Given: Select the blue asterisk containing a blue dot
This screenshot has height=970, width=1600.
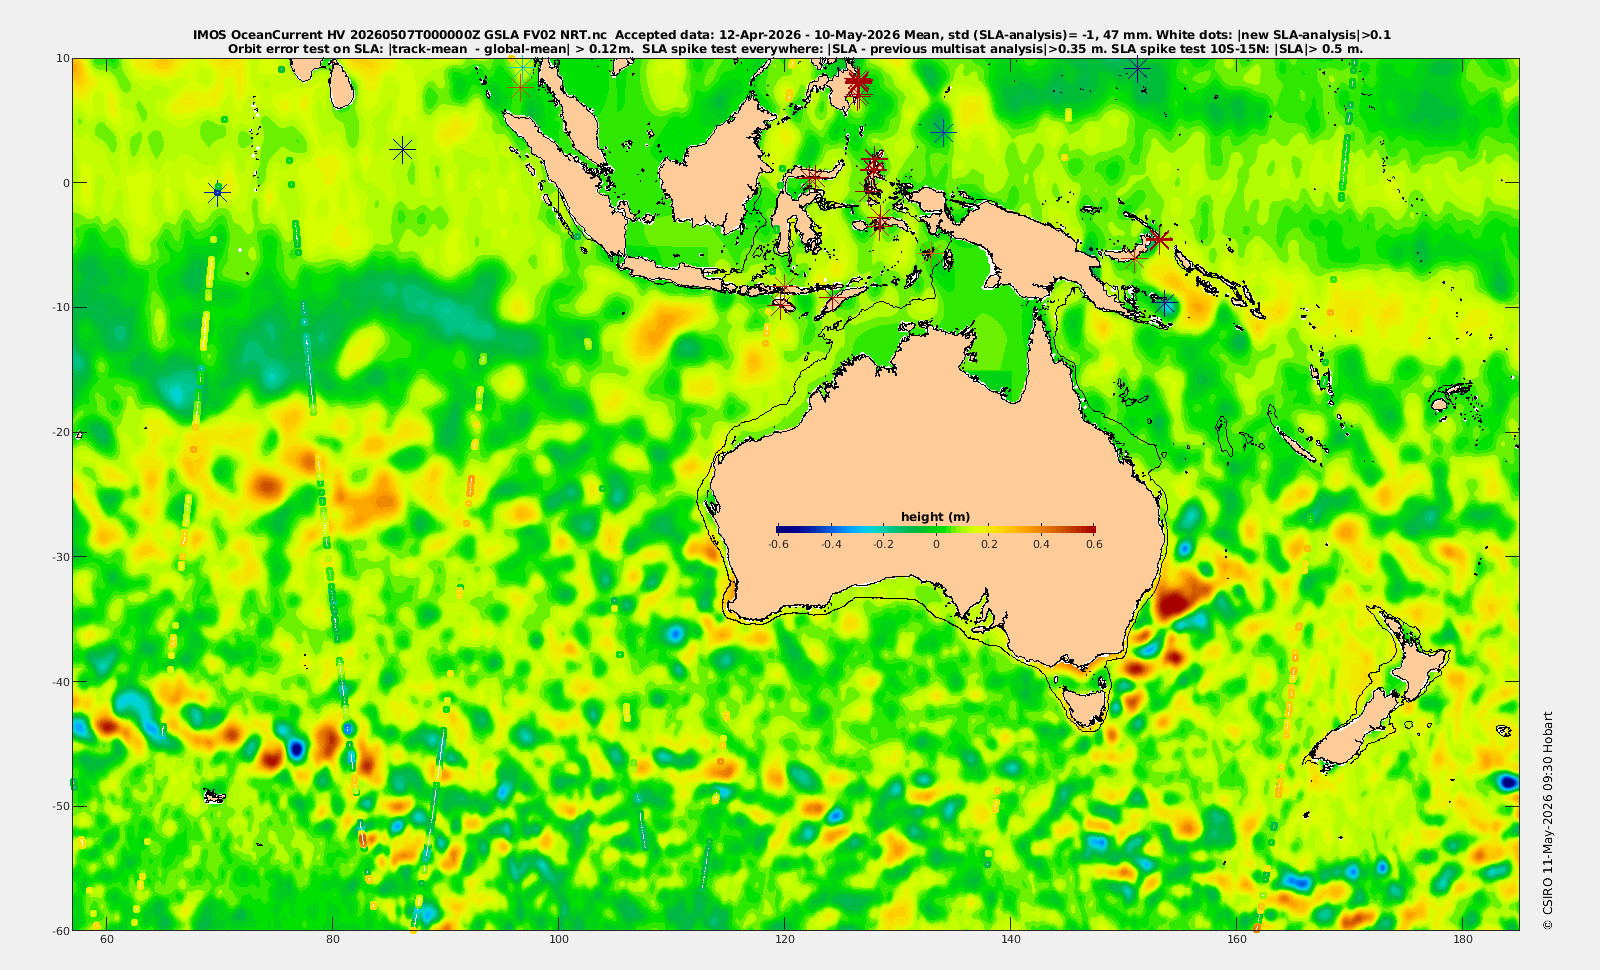Looking at the screenshot, I should coord(217,192).
